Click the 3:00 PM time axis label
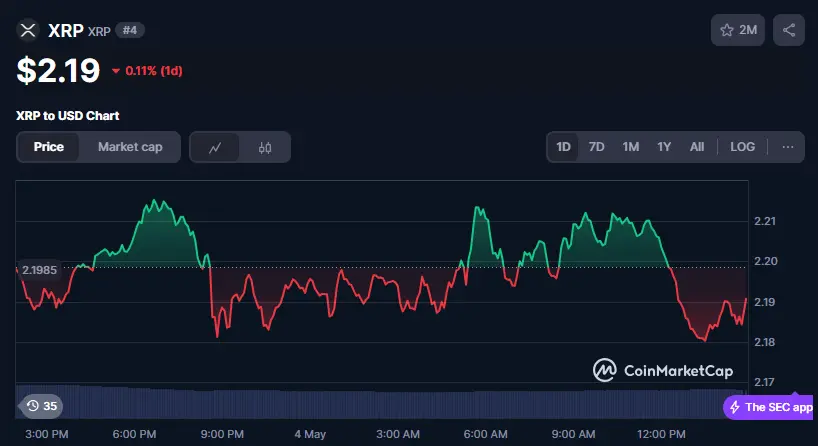 pyautogui.click(x=46, y=434)
